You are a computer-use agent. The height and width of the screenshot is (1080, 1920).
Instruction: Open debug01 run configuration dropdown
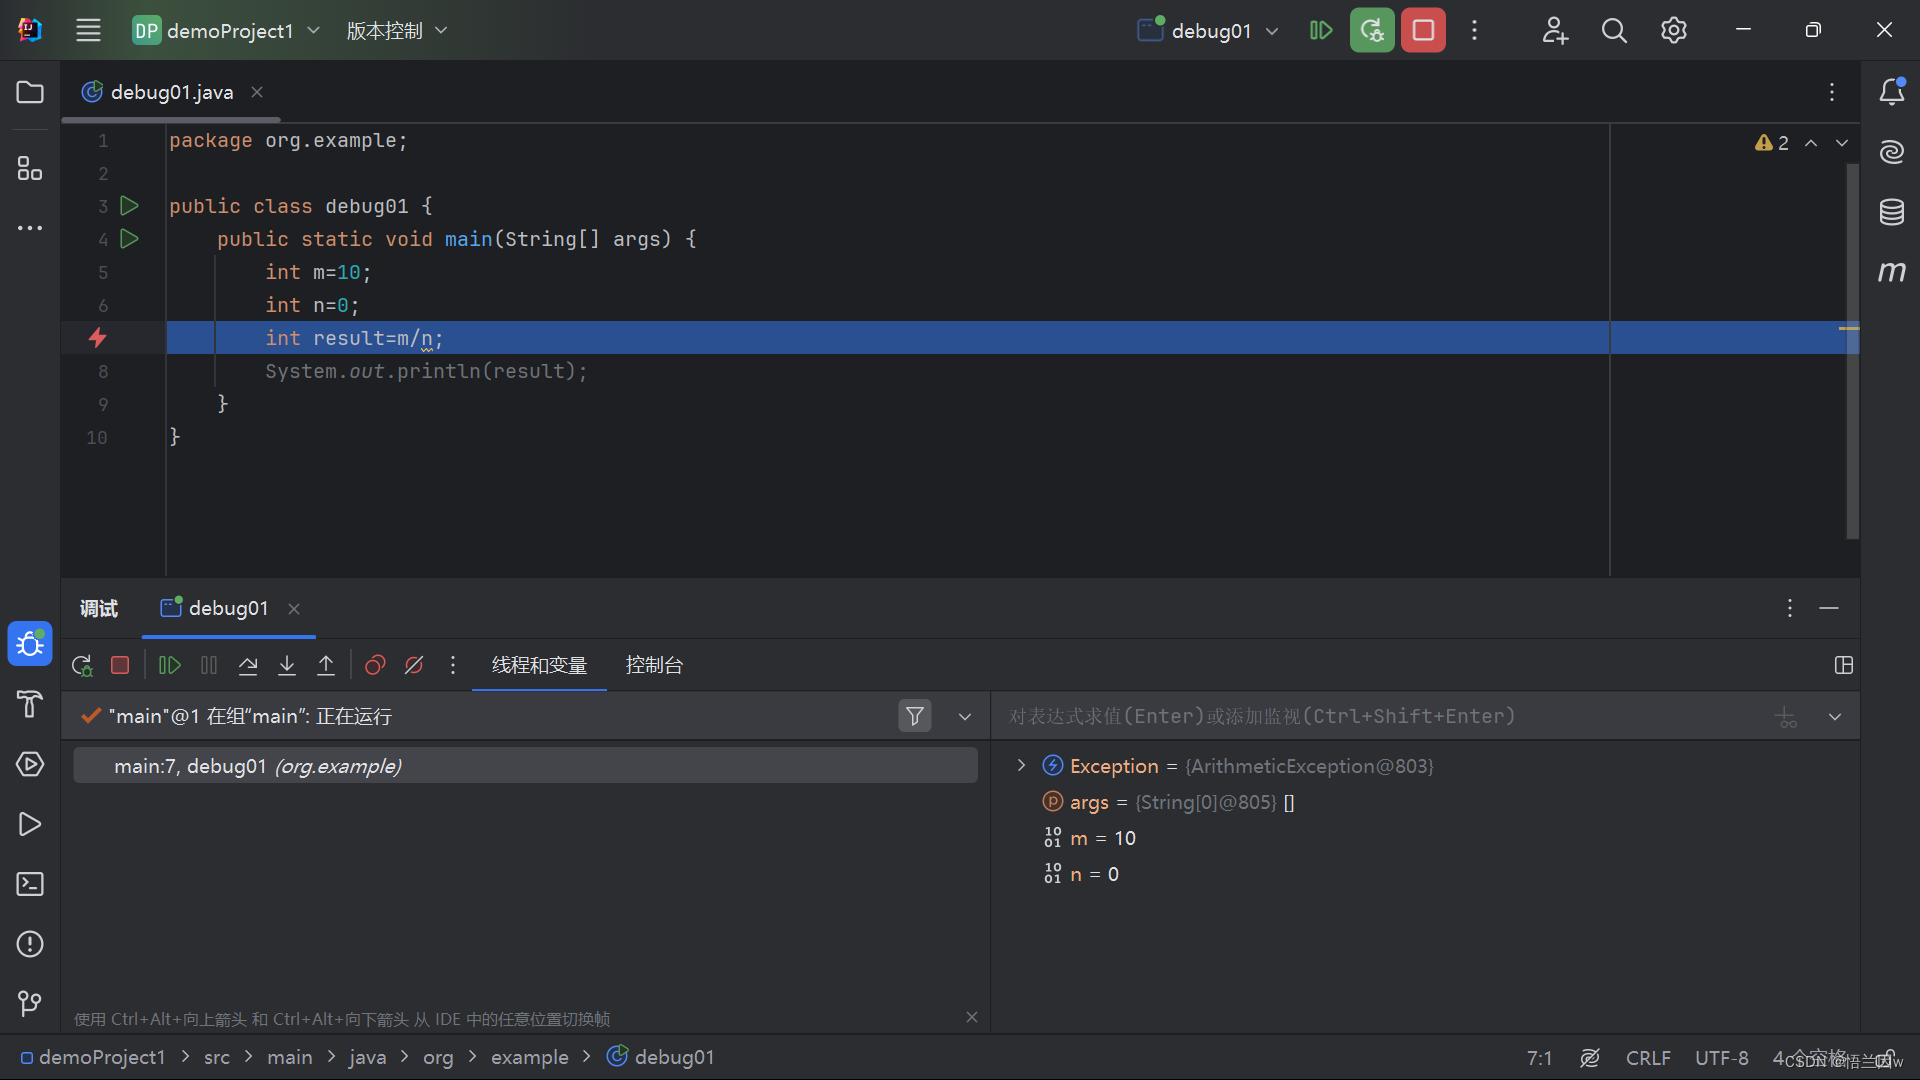pyautogui.click(x=1208, y=30)
